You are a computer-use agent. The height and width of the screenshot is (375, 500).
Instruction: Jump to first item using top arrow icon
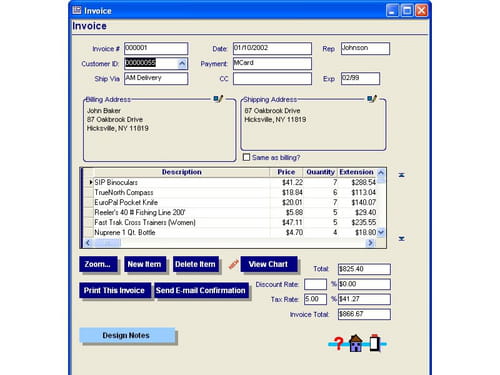tap(402, 175)
